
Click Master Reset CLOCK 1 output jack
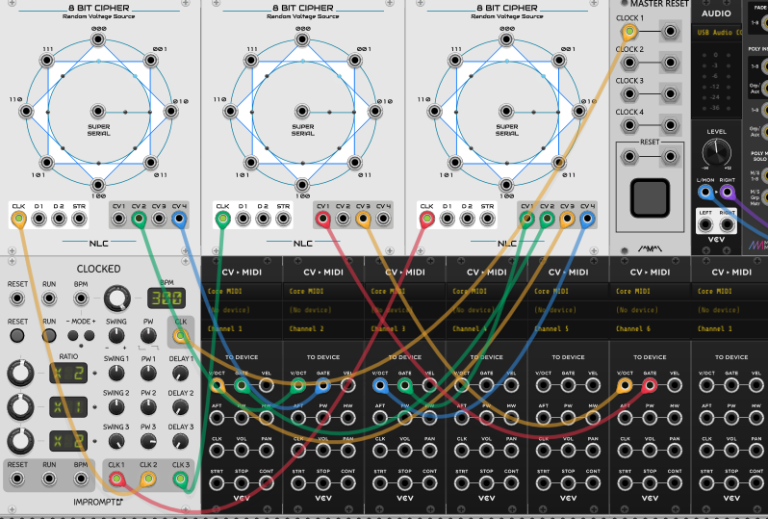(x=670, y=32)
